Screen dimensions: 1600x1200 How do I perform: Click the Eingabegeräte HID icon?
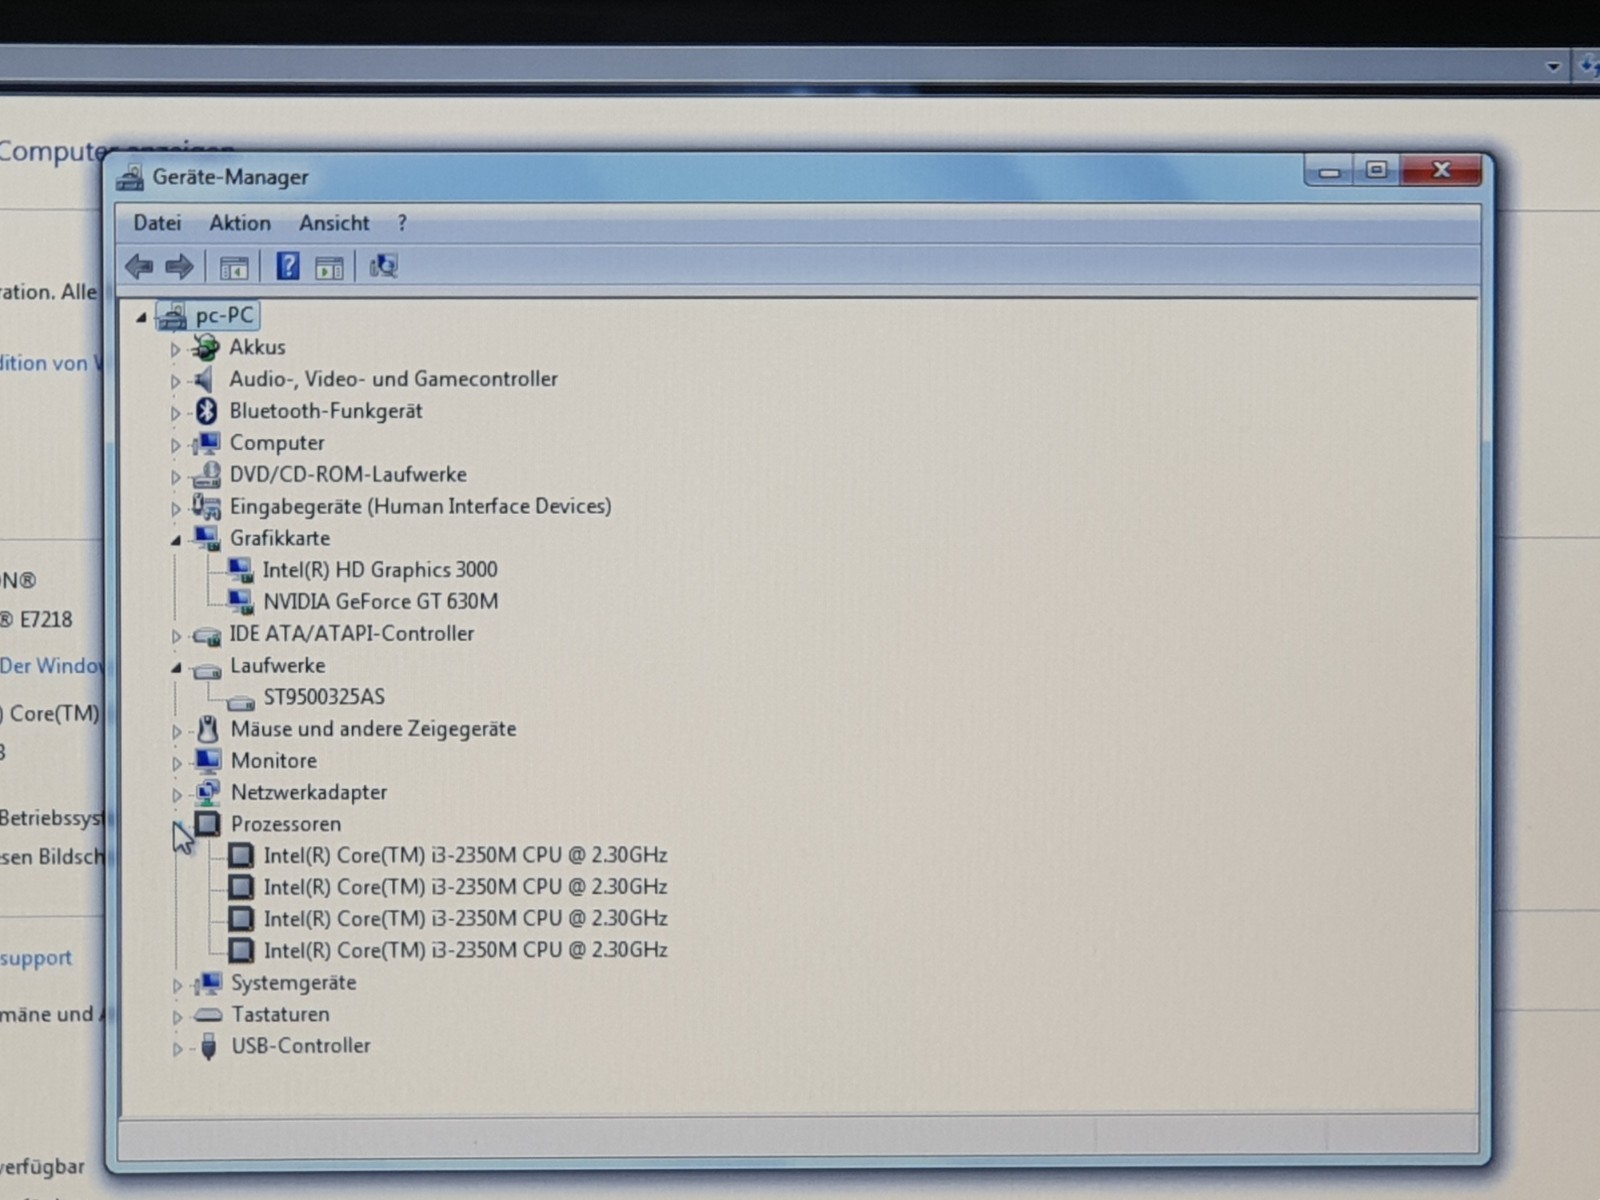(x=206, y=506)
